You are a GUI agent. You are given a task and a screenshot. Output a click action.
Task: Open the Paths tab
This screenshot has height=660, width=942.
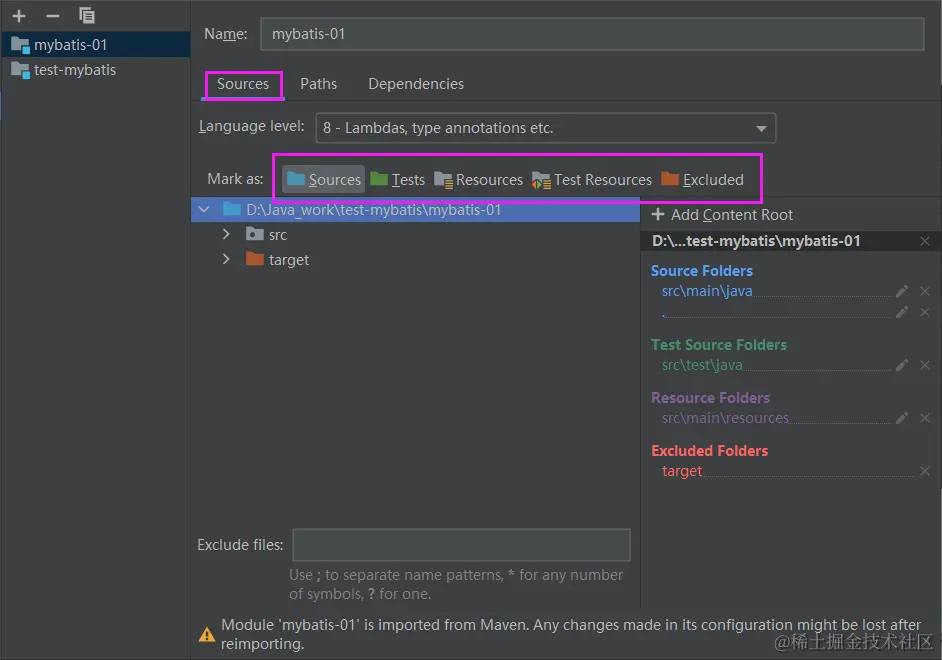(318, 84)
